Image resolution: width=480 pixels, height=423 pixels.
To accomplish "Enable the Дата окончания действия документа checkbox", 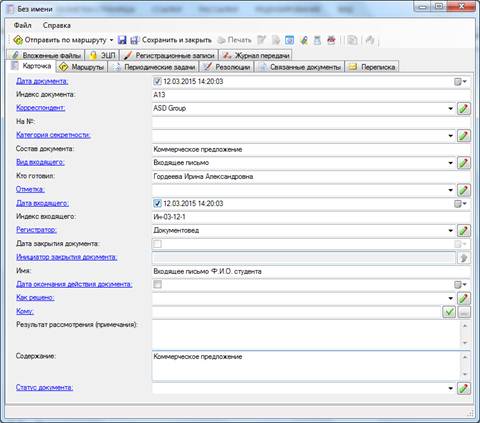I will tap(157, 284).
